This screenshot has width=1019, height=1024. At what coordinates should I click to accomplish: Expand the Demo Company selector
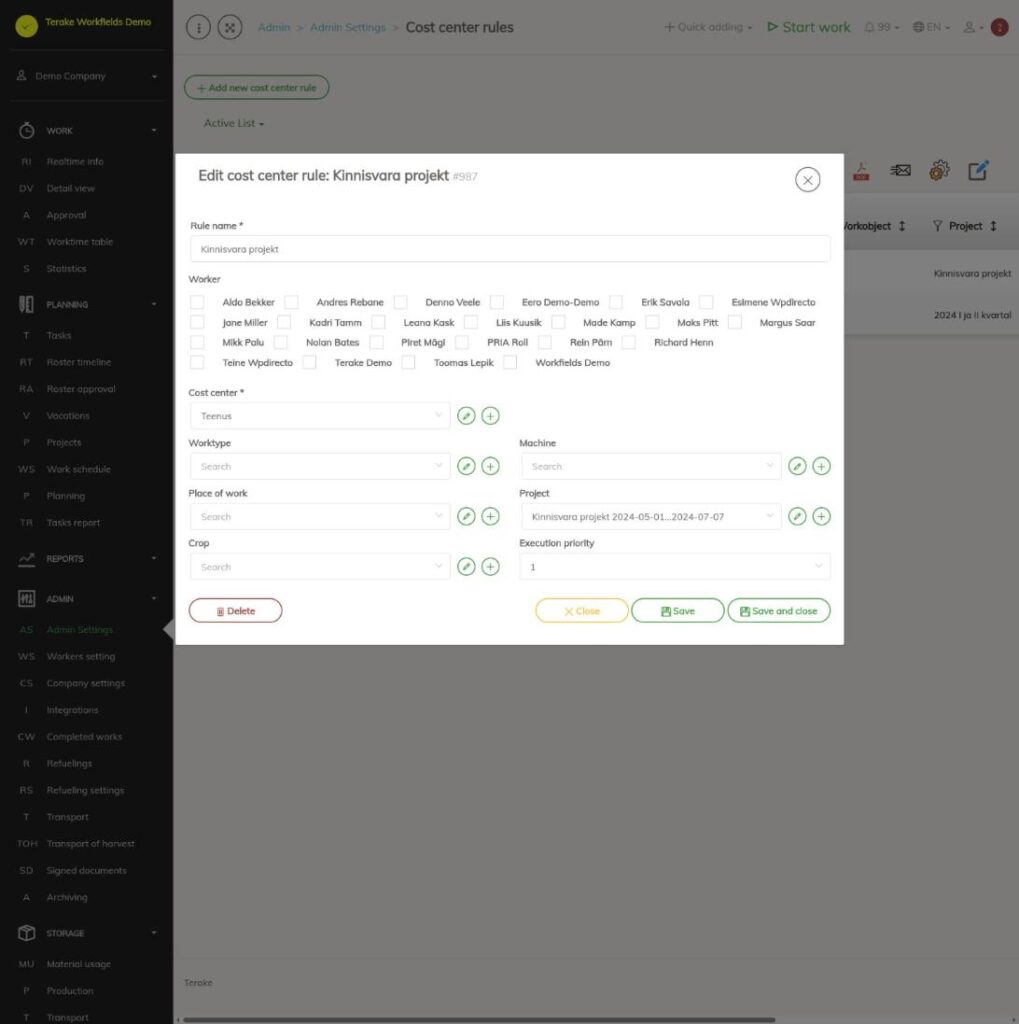pyautogui.click(x=86, y=76)
